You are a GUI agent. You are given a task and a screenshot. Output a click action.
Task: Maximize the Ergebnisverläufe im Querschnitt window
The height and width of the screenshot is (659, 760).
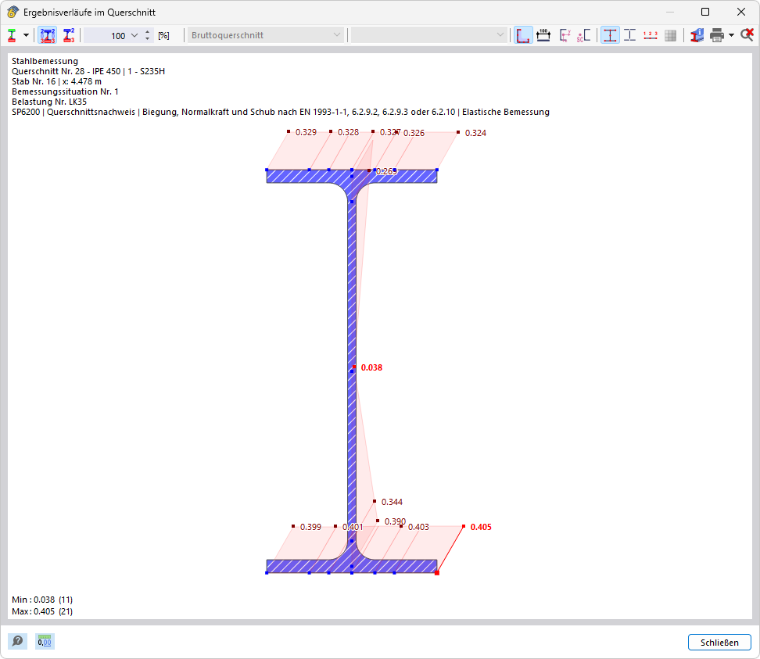[705, 12]
